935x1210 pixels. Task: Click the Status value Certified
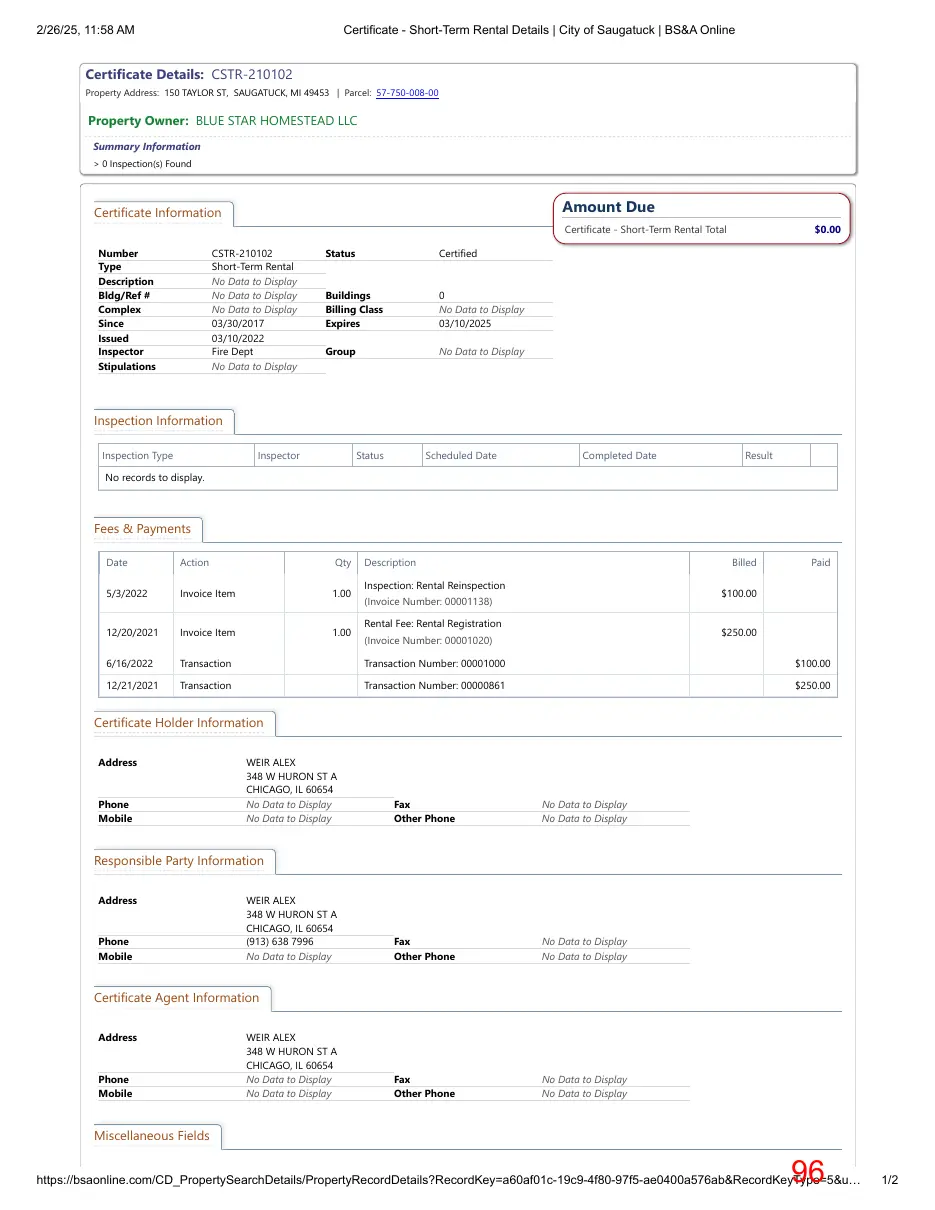[x=458, y=254]
